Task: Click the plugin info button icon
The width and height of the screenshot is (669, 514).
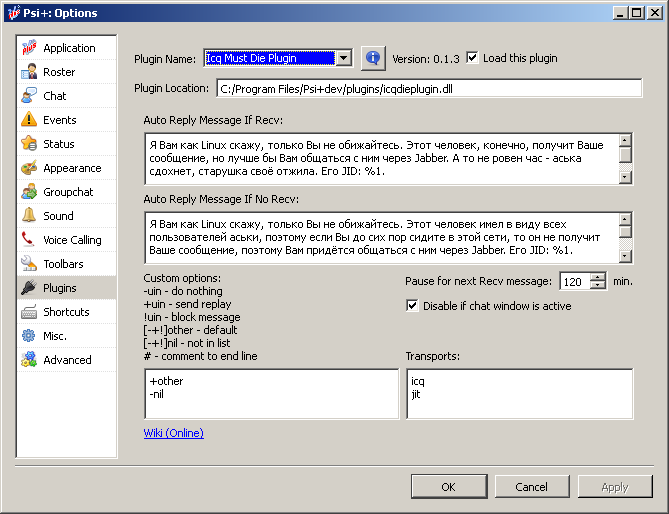Action: [373, 58]
